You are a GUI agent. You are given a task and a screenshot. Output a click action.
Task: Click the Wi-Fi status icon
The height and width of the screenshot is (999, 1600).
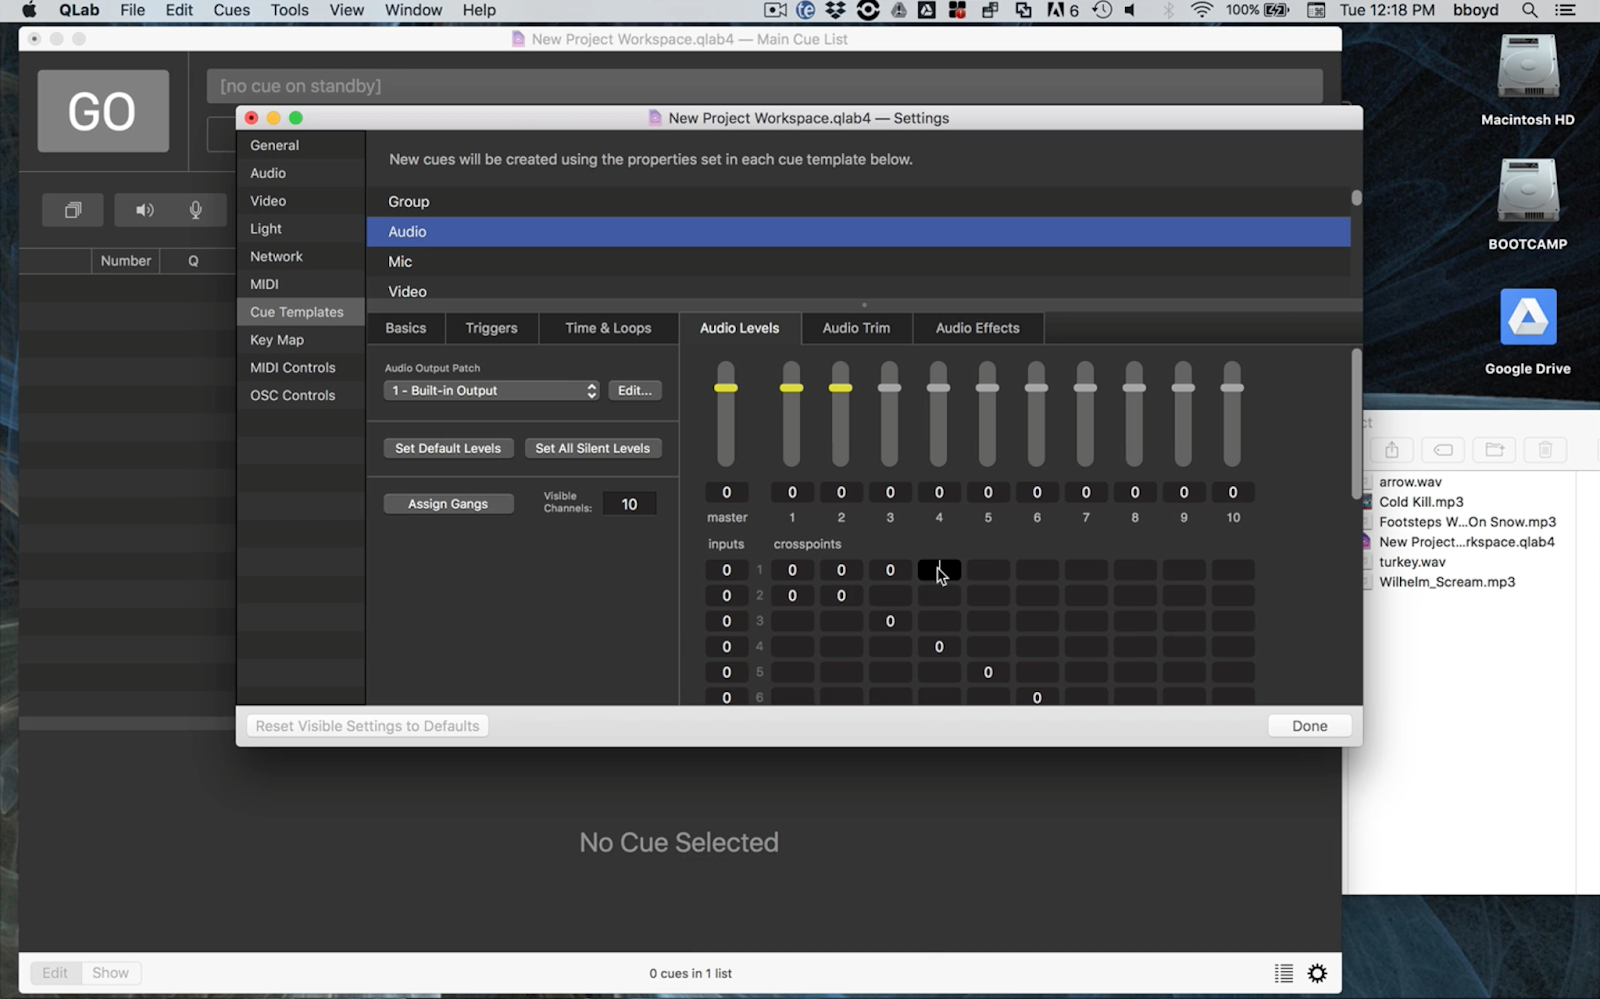tap(1201, 10)
